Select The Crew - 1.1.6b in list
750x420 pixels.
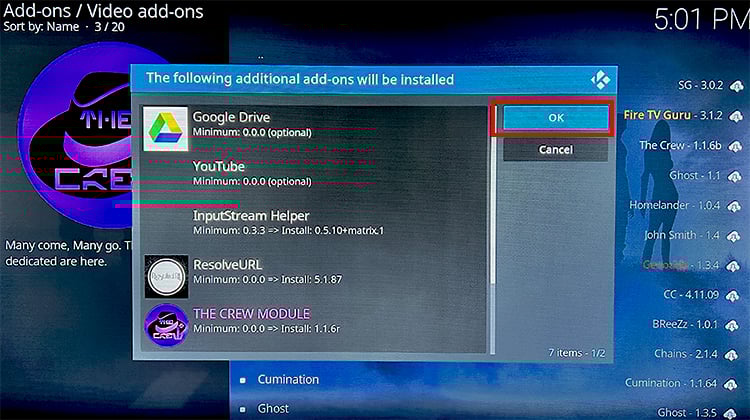tap(680, 145)
